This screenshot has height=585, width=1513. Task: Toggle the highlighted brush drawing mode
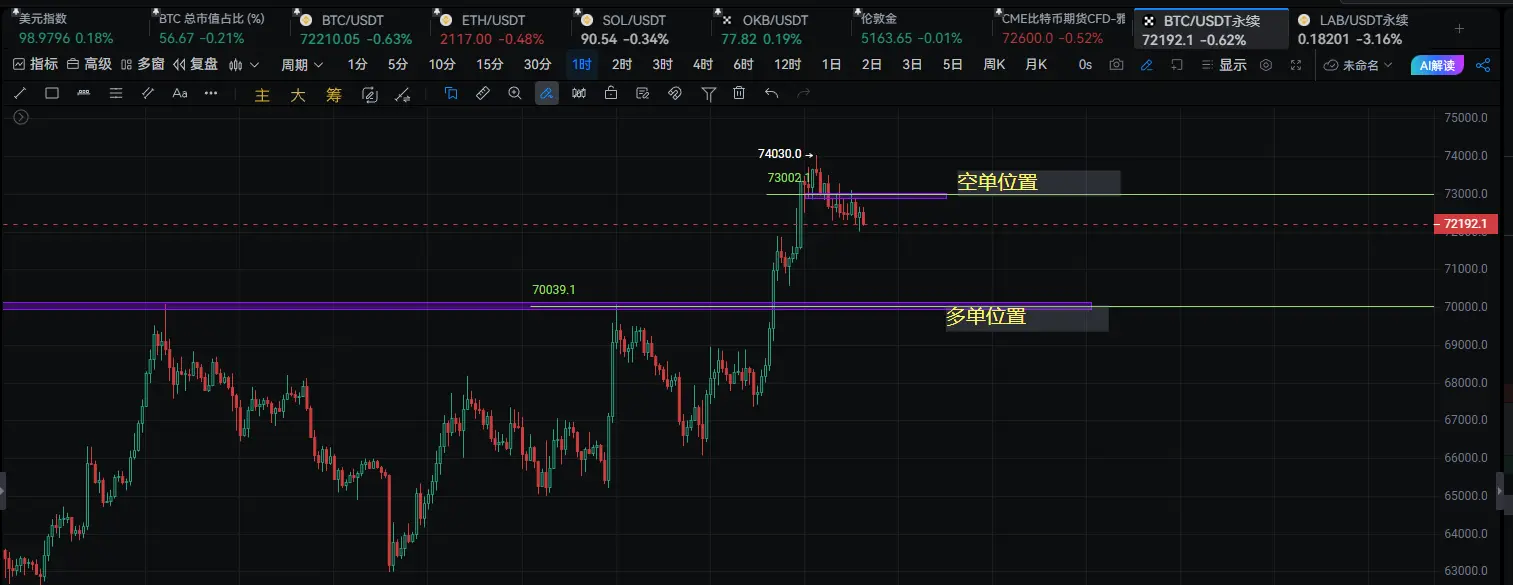point(546,94)
